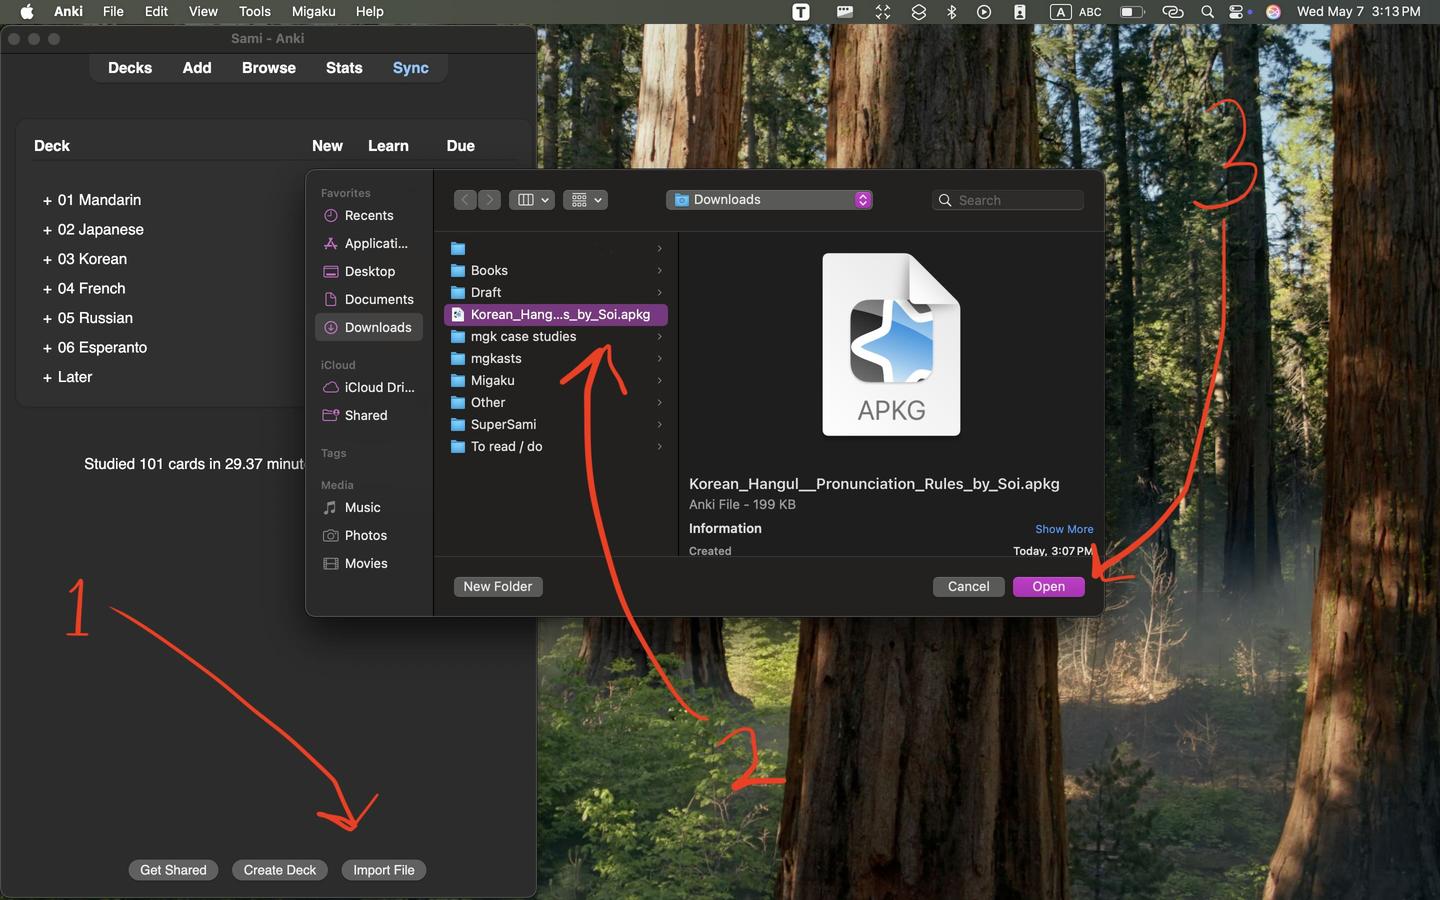Click the forward navigation arrow in file dialog

(490, 200)
